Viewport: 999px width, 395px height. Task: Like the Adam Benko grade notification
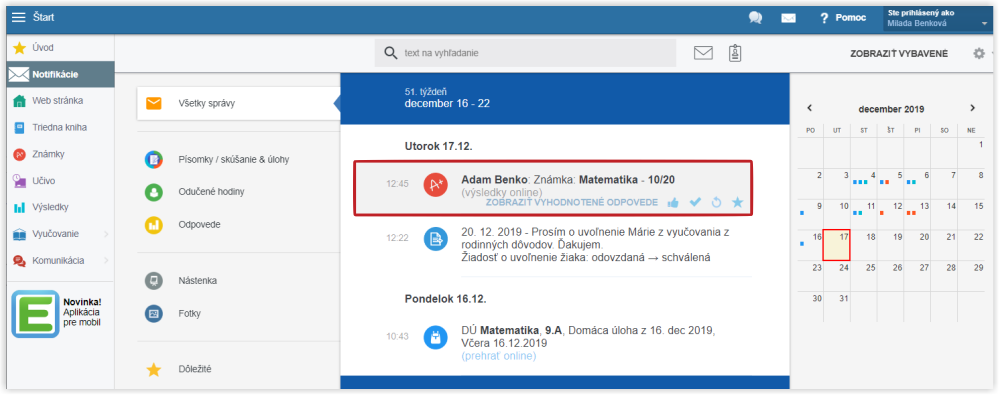[x=673, y=203]
